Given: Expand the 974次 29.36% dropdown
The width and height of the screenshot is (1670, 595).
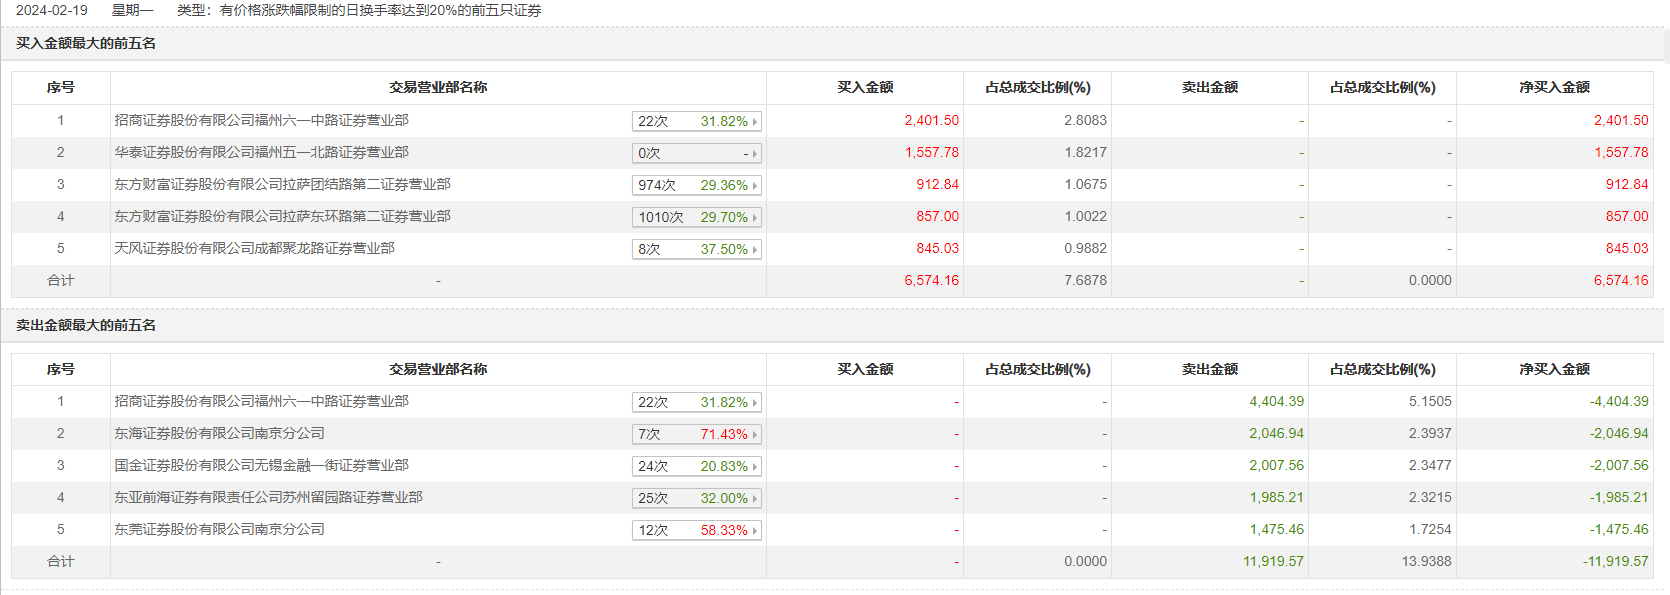Looking at the screenshot, I should click(697, 185).
